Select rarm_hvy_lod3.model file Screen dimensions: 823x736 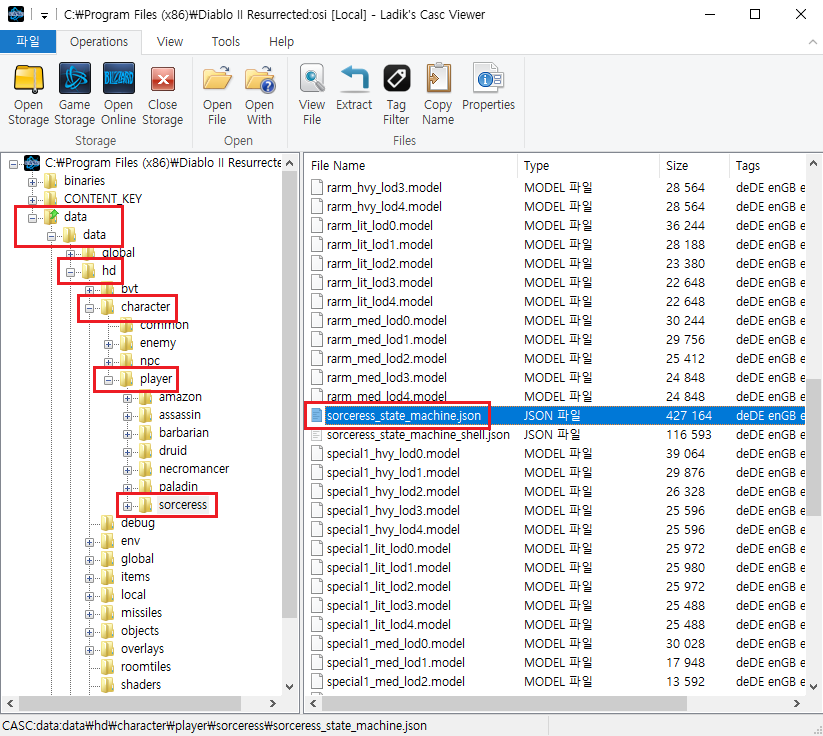(x=384, y=187)
